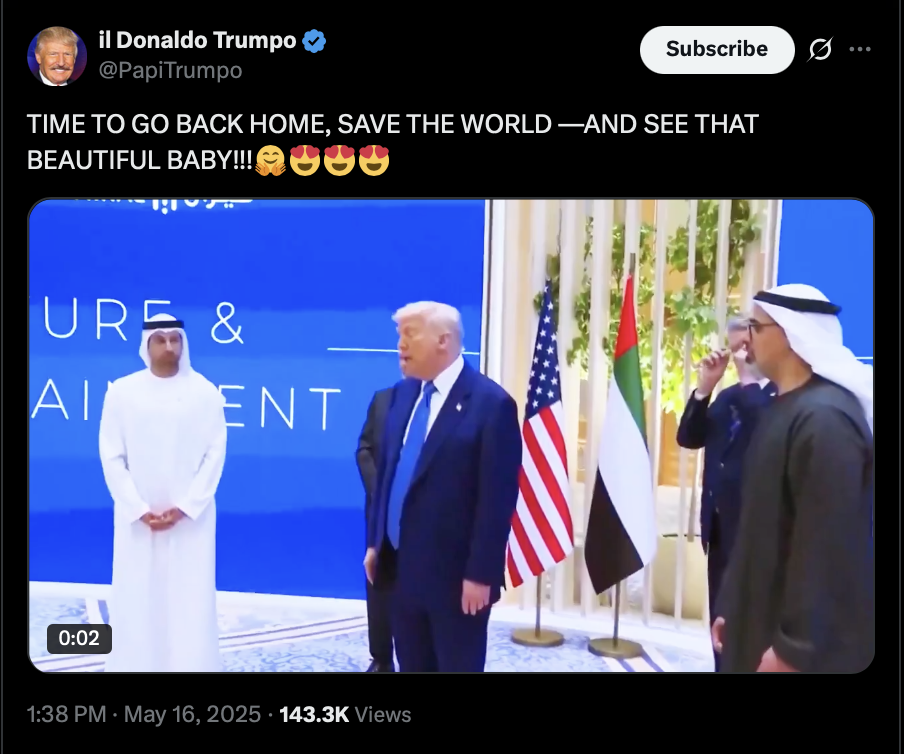Play the embedded video
Image resolution: width=904 pixels, height=754 pixels.
coord(451,435)
